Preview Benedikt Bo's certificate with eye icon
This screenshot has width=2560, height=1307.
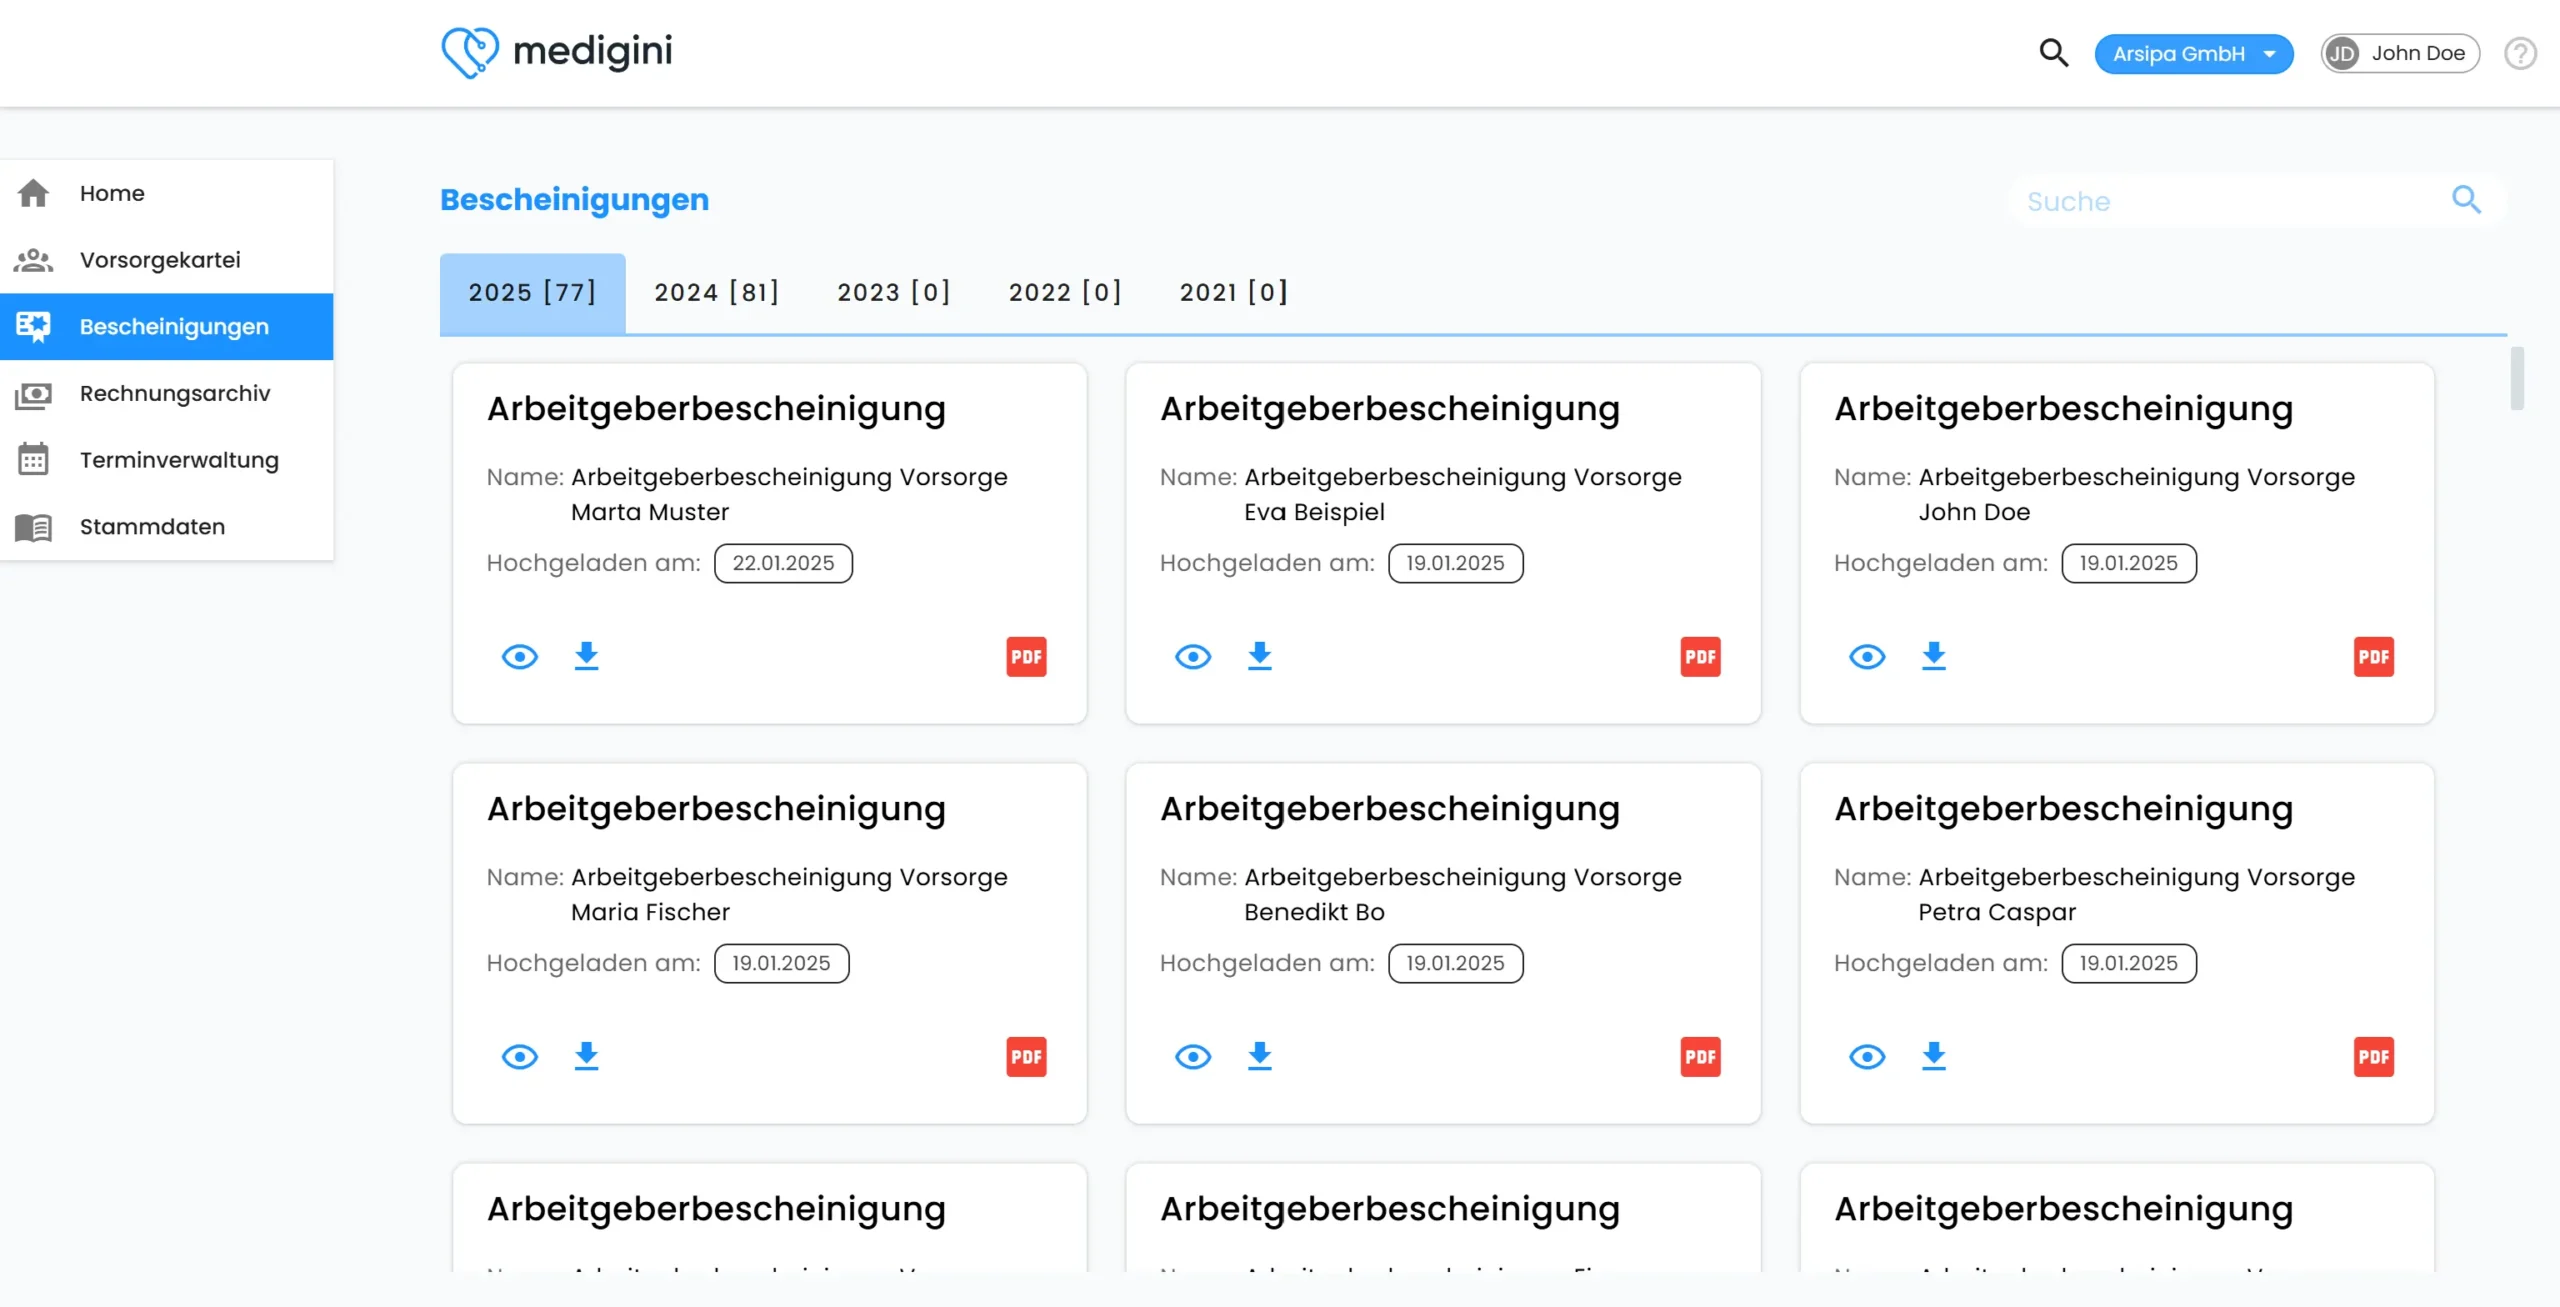[x=1193, y=1057]
